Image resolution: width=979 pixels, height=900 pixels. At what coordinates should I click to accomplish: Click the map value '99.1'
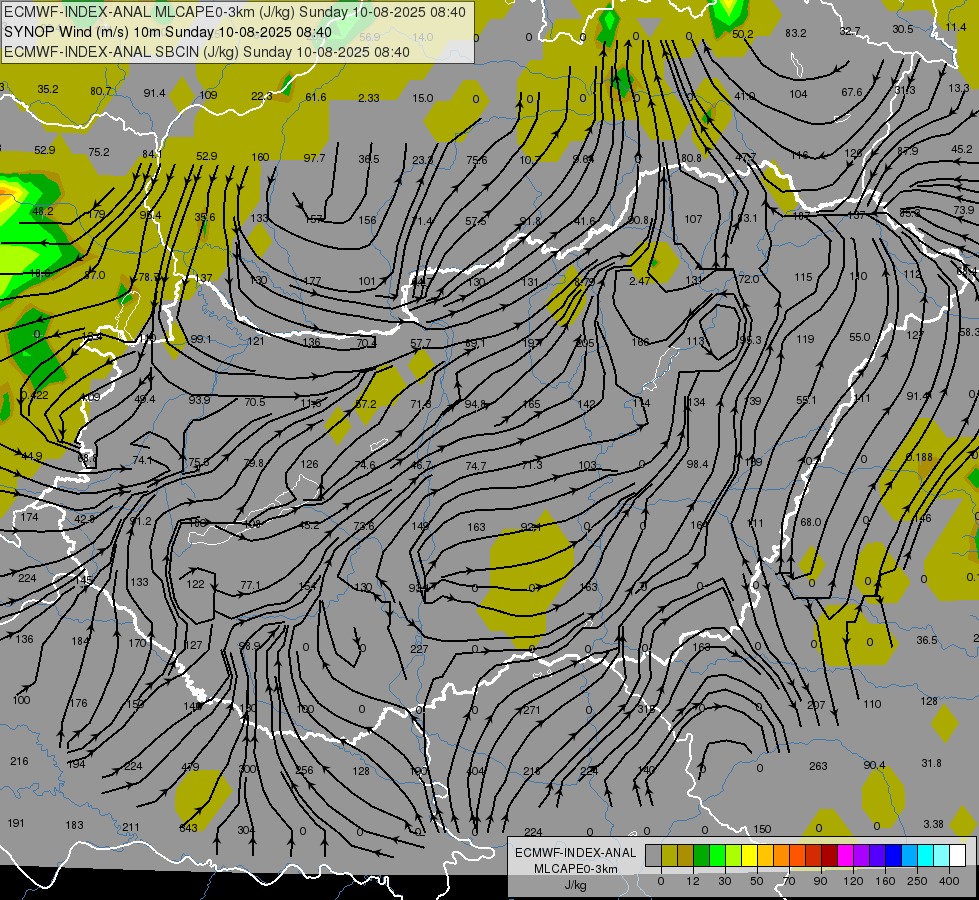(200, 339)
